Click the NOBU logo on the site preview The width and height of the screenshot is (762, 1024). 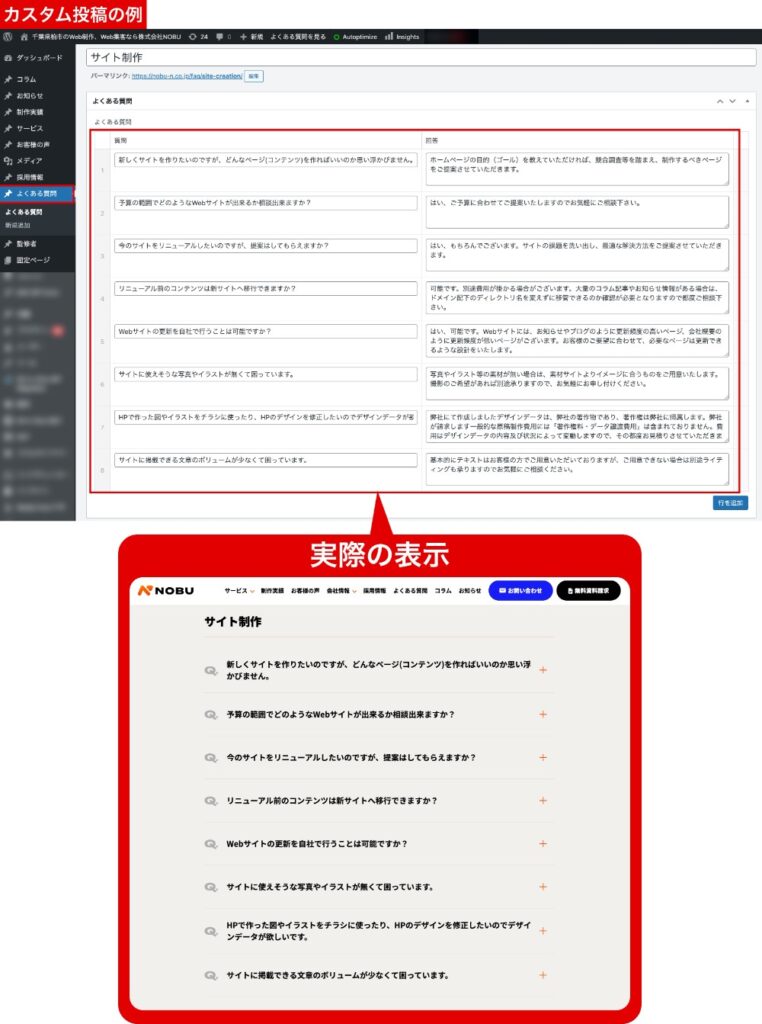coord(166,590)
